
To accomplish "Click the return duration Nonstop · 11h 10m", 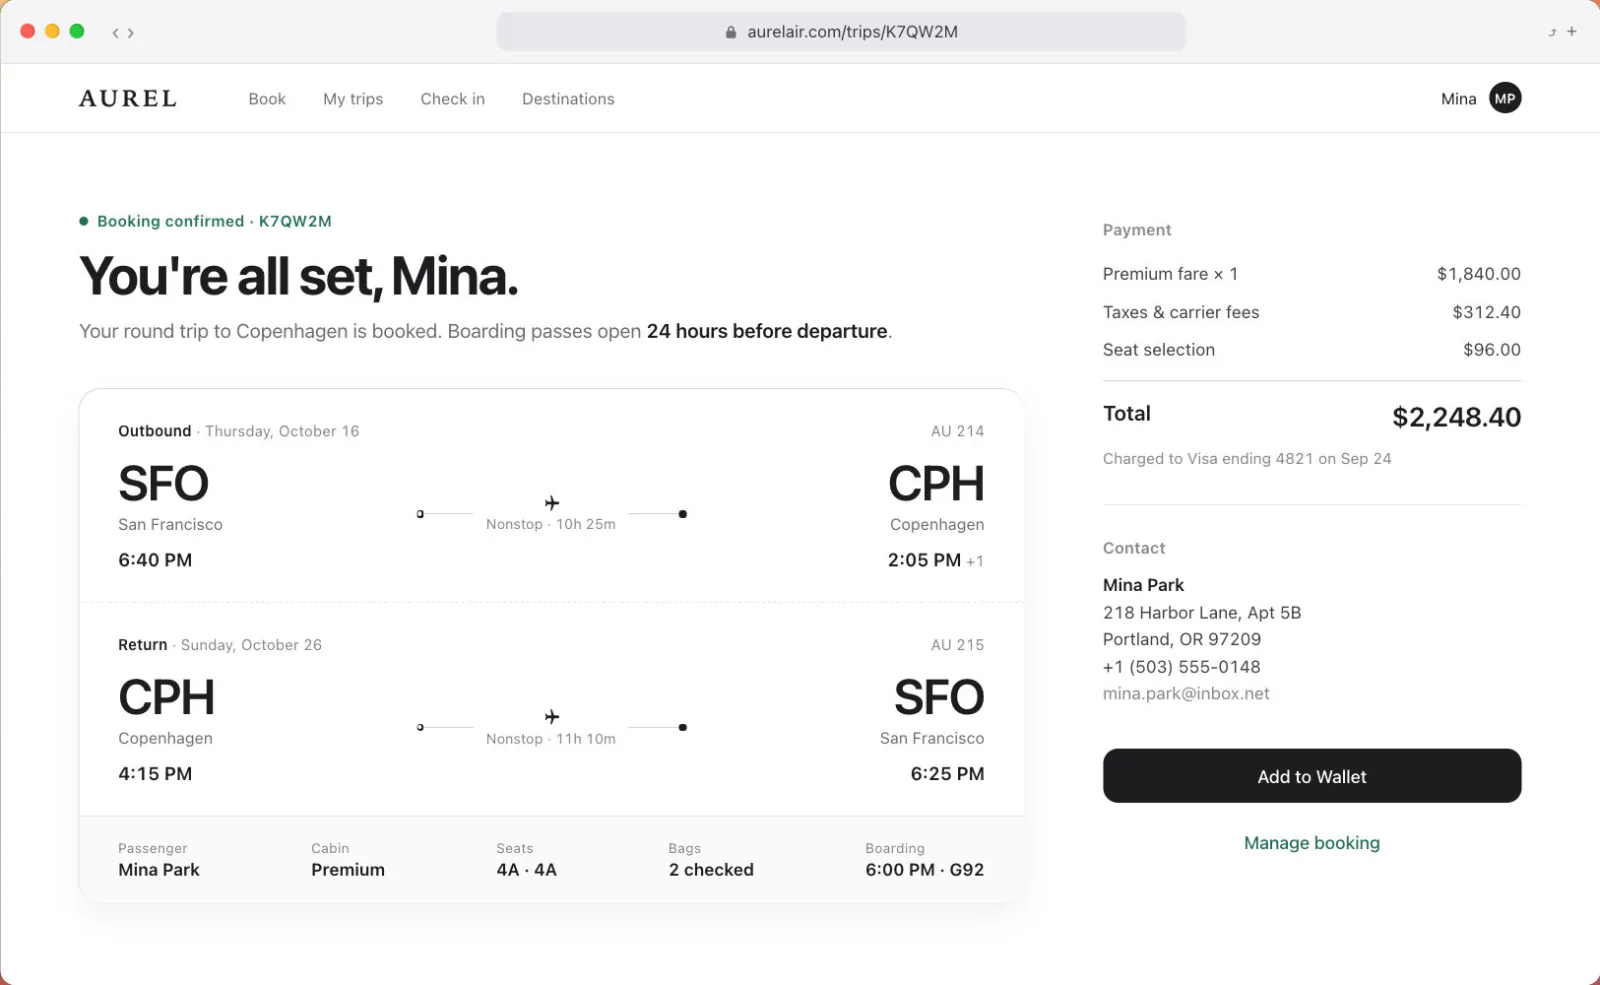I will pos(551,739).
